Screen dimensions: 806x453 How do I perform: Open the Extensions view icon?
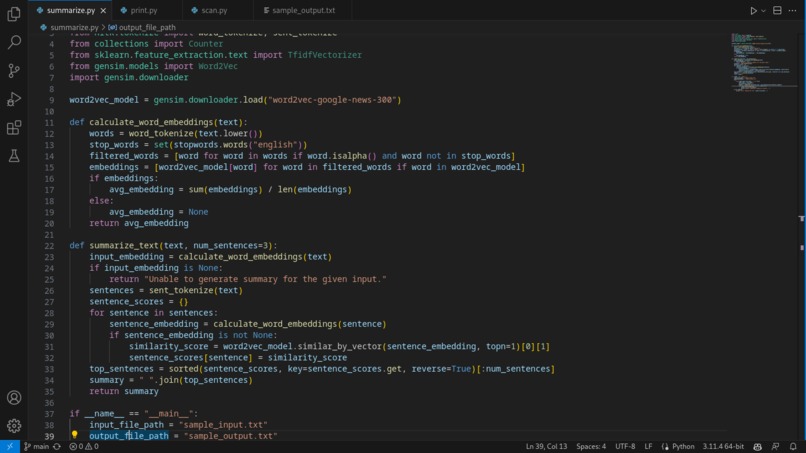tap(14, 127)
